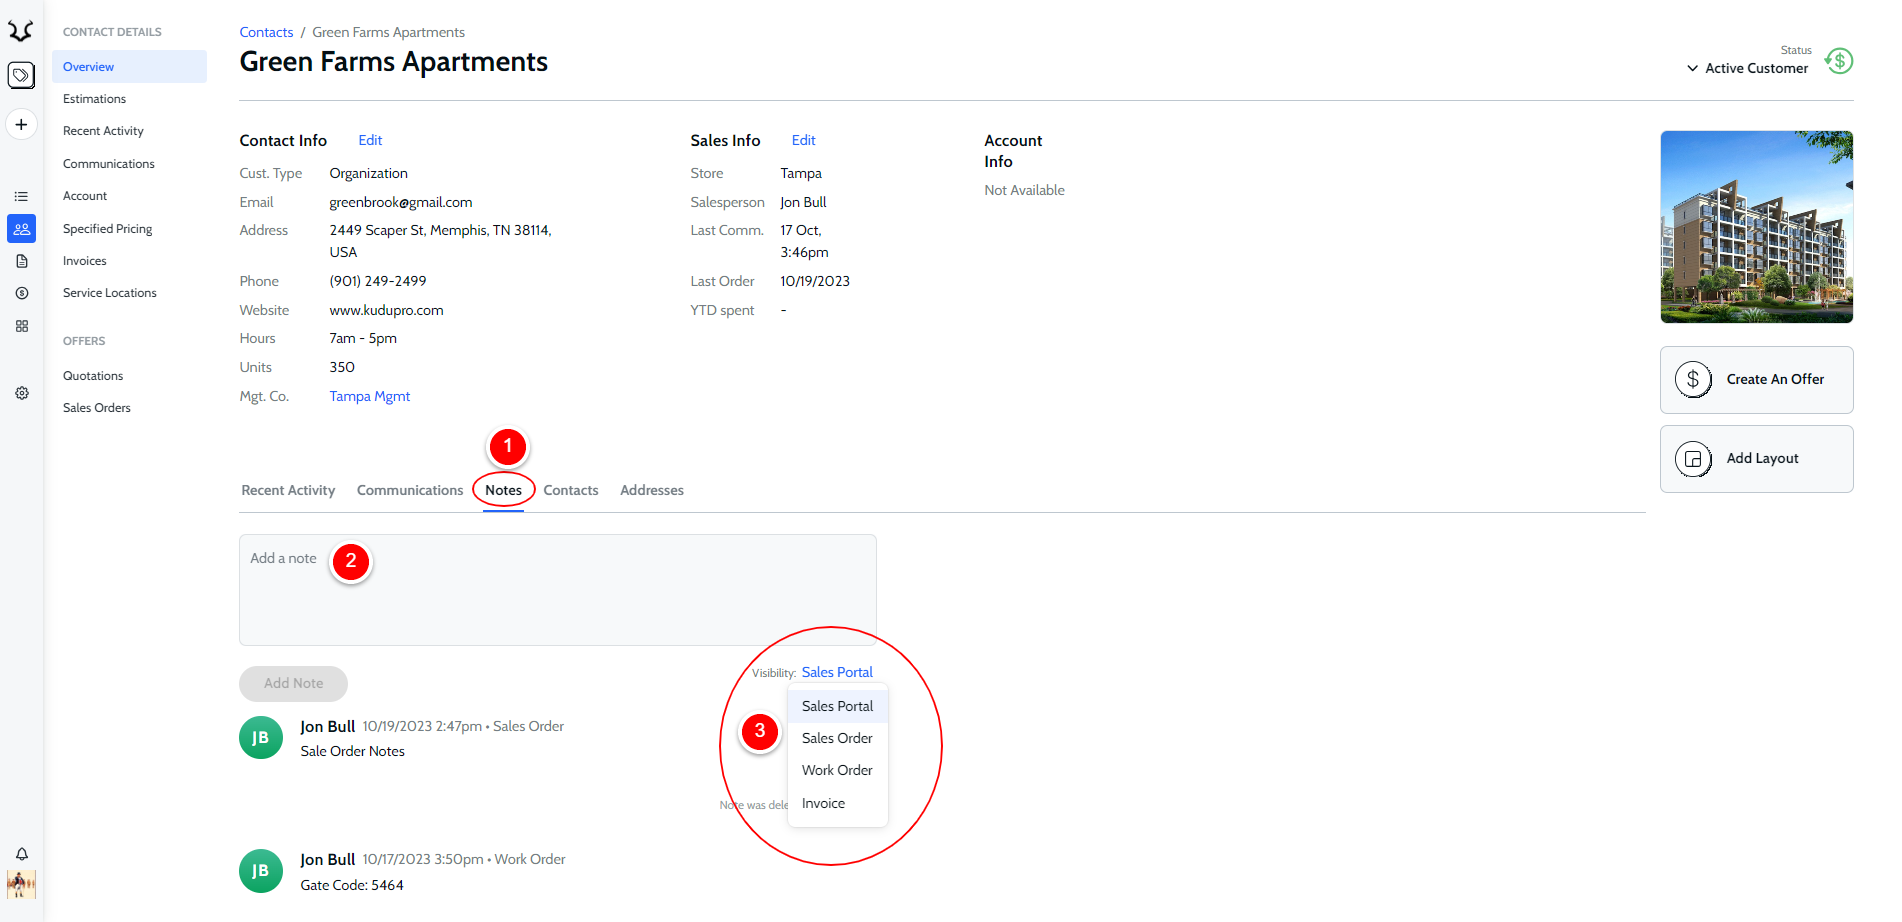Expand the Active Customer status dropdown
This screenshot has height=922, width=1902.
coord(1747,69)
